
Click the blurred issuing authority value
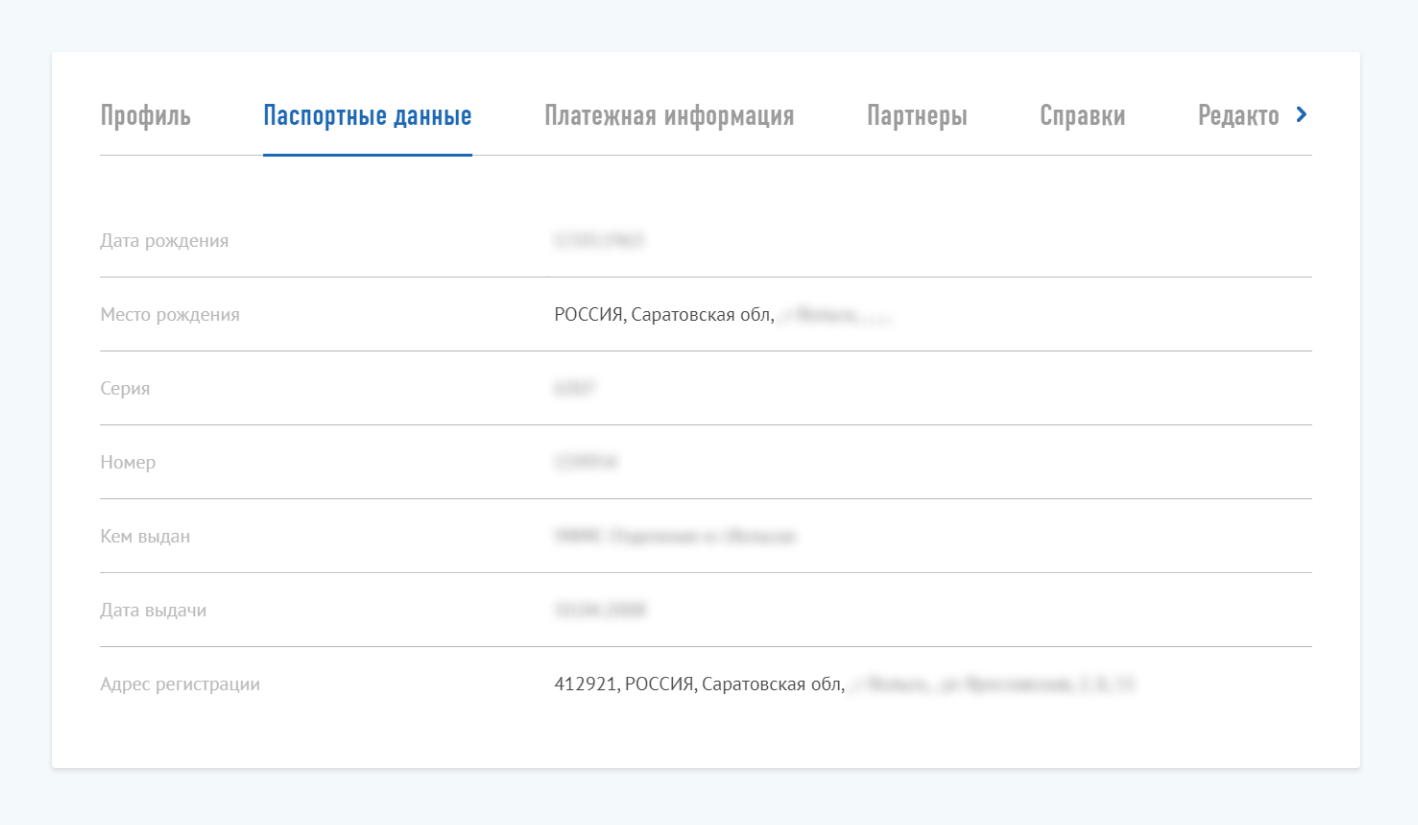675,537
